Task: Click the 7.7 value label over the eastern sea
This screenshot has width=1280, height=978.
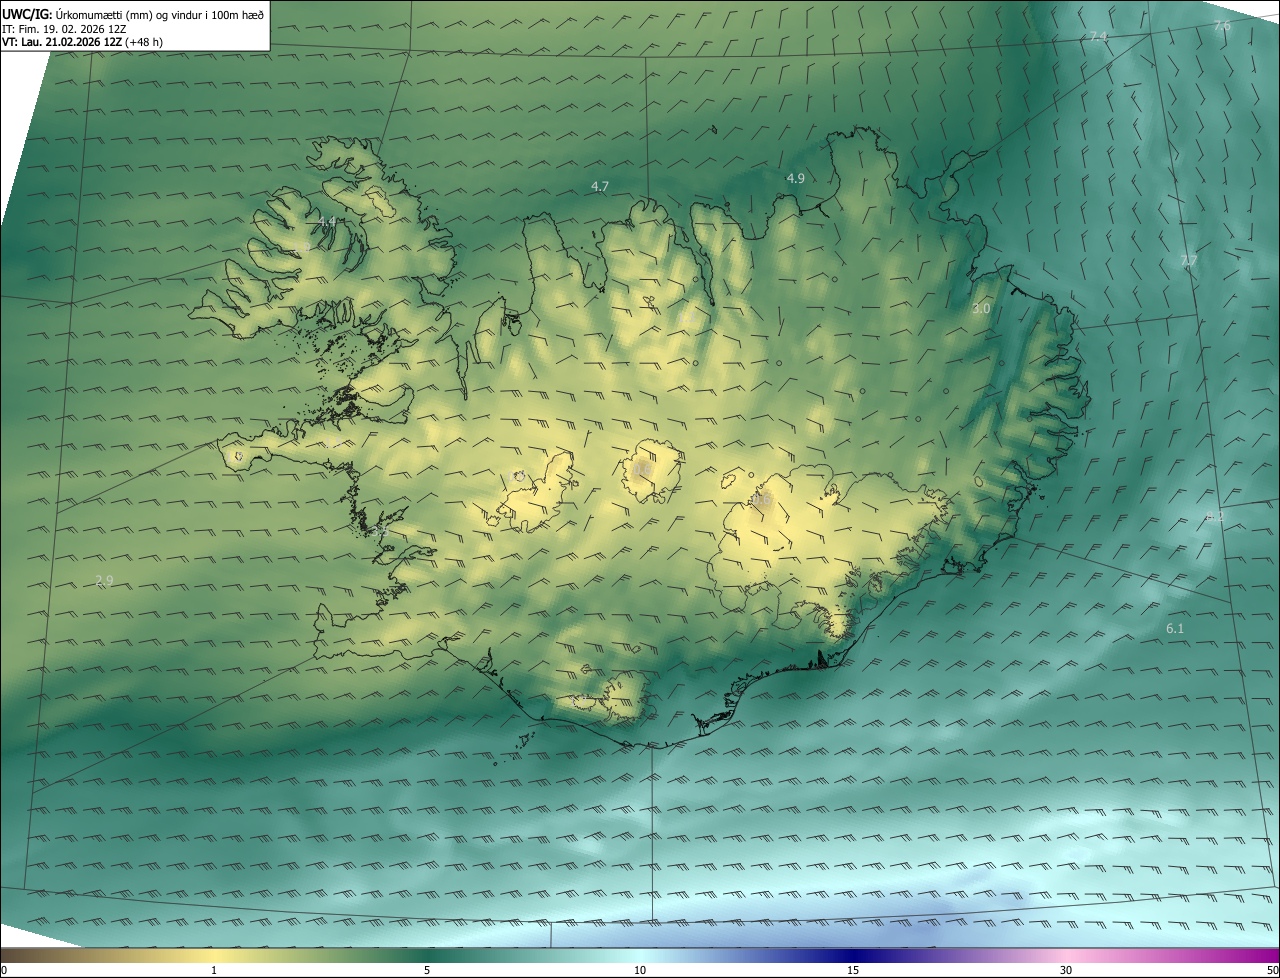Action: click(1188, 260)
